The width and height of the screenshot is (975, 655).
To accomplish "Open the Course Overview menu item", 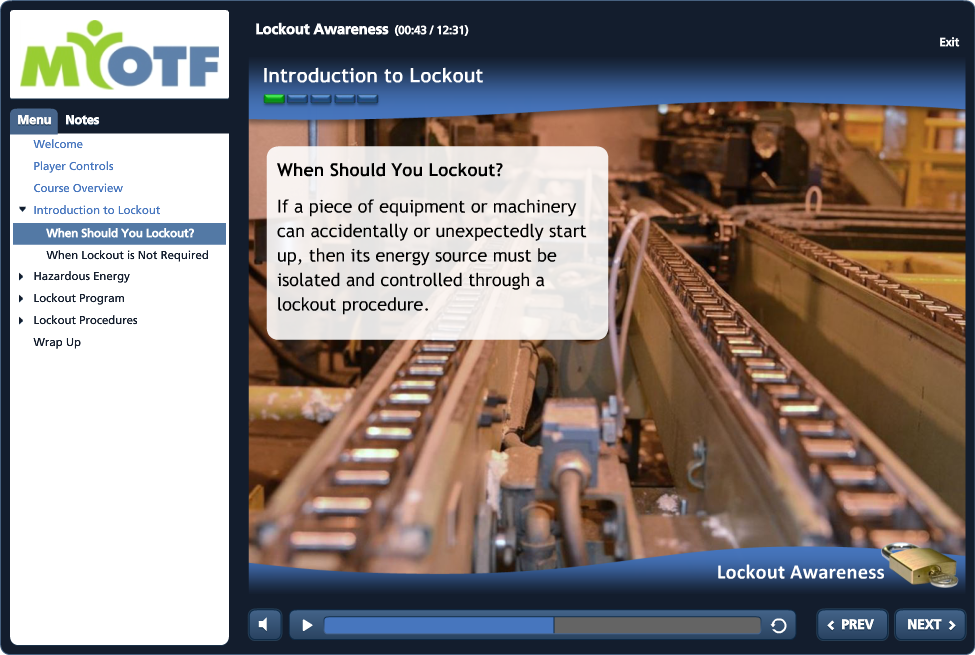I will point(78,188).
